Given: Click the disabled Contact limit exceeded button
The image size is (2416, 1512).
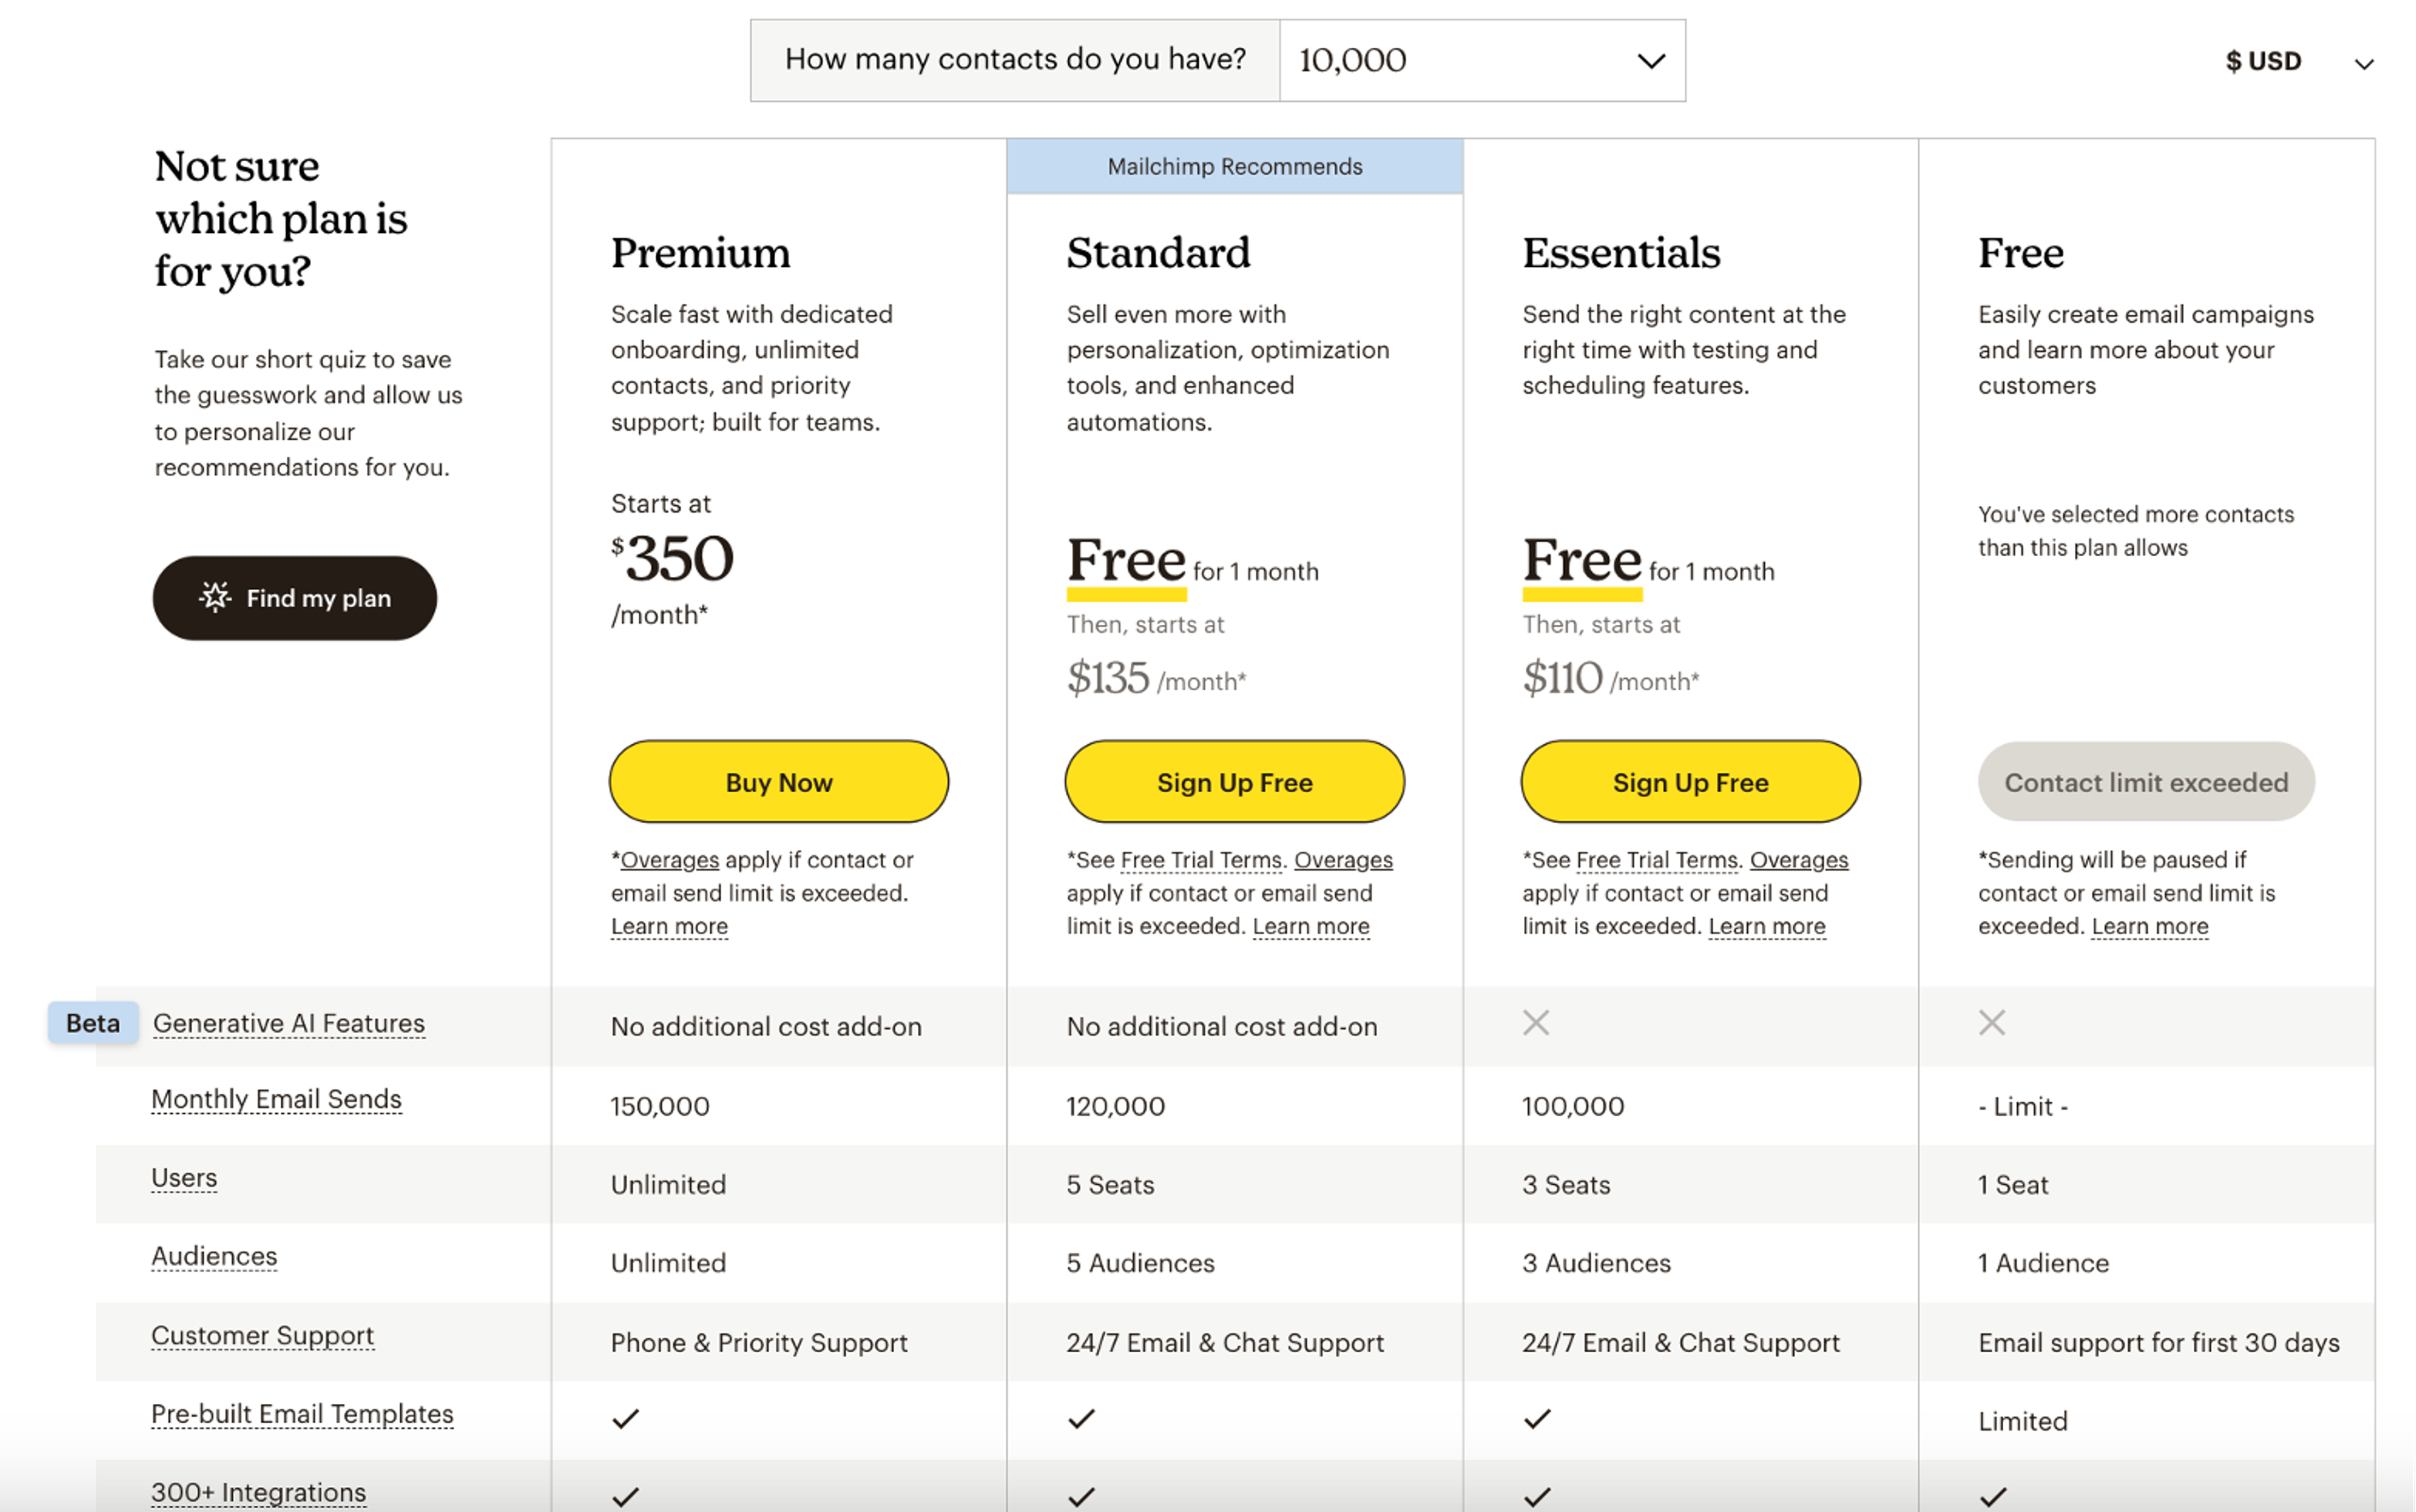Looking at the screenshot, I should (2145, 782).
